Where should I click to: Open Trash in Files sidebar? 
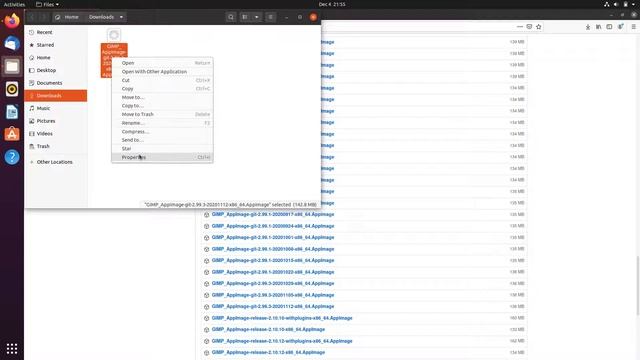[x=56, y=146]
